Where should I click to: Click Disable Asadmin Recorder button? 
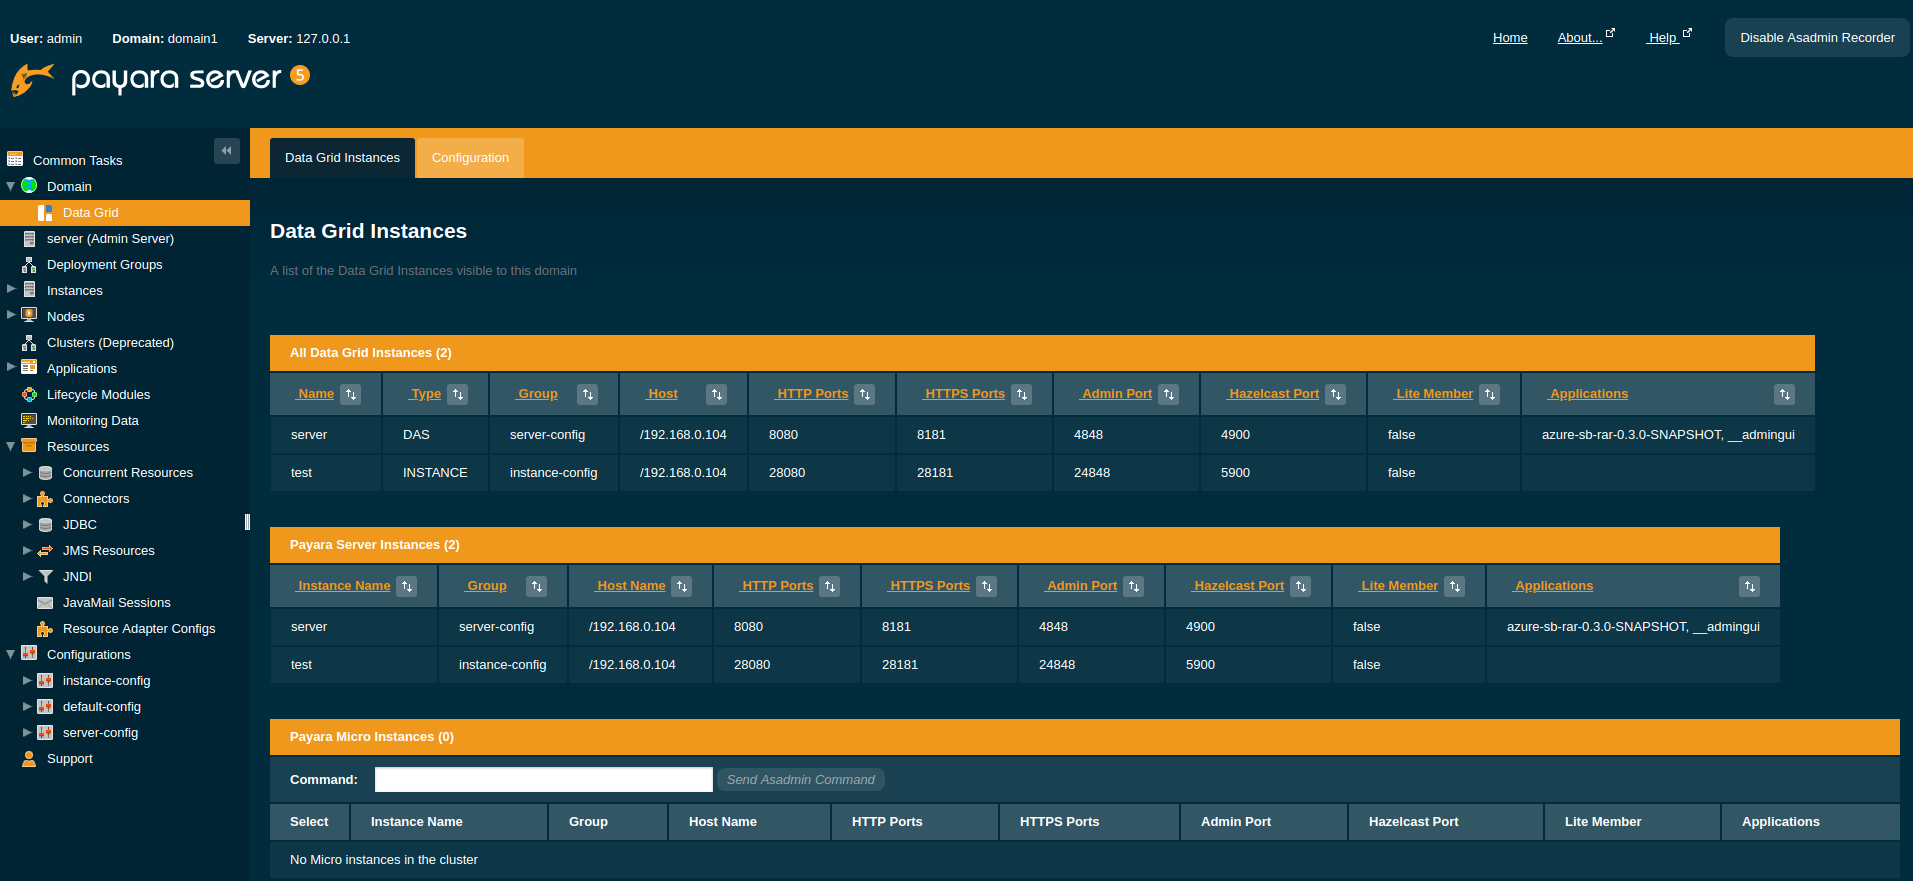coord(1817,38)
